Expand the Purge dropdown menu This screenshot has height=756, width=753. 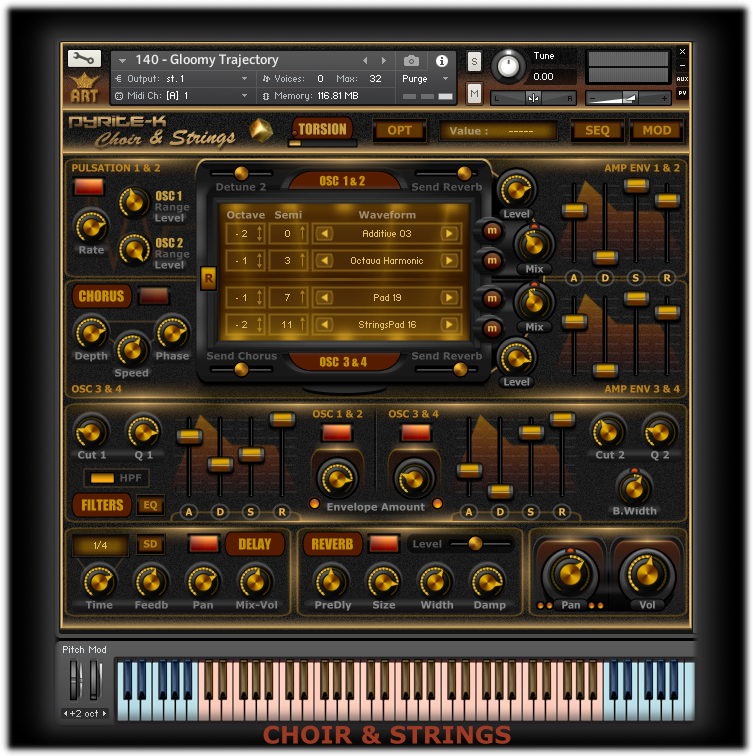pos(443,78)
